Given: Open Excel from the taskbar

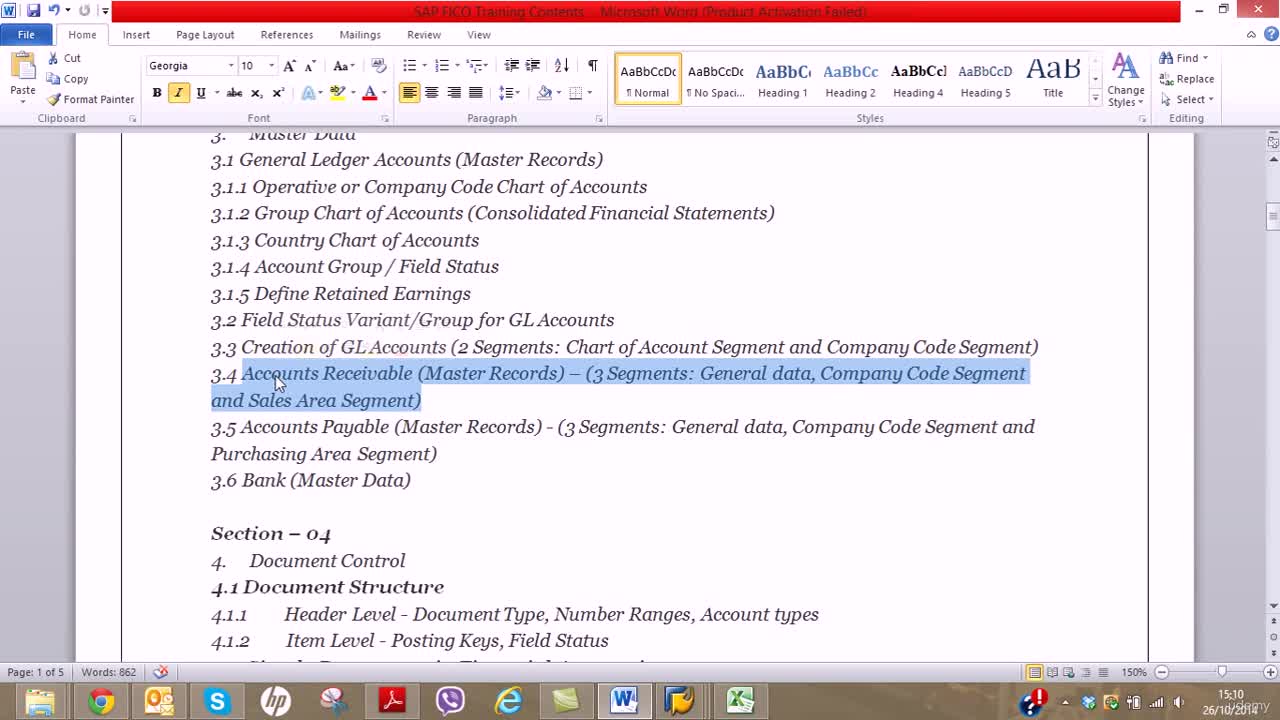Looking at the screenshot, I should coord(740,700).
